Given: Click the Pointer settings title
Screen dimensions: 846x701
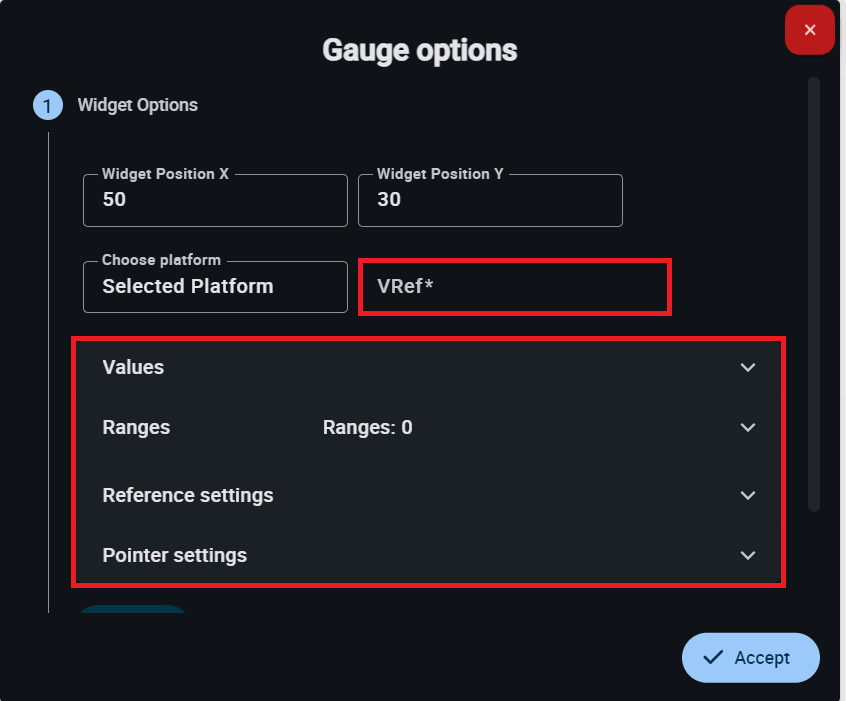Looking at the screenshot, I should pos(175,555).
